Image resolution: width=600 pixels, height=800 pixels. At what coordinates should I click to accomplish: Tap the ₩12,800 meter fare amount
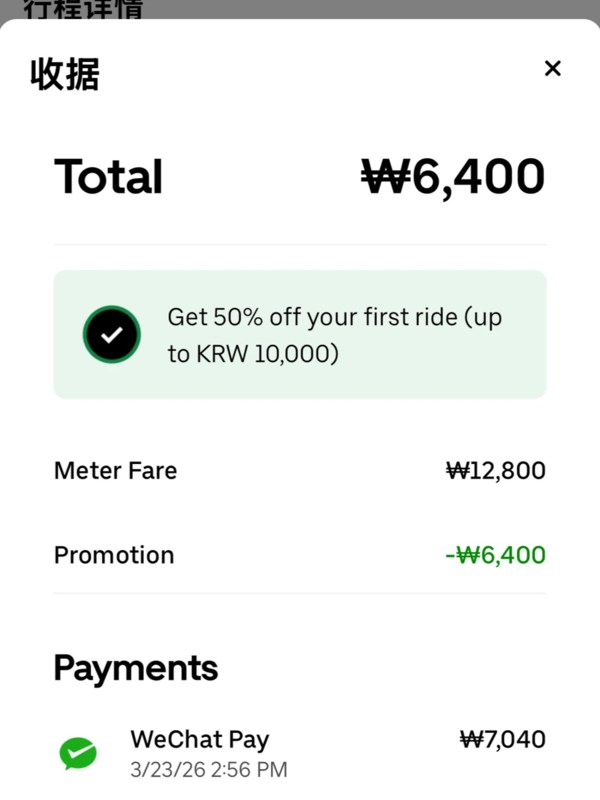click(x=496, y=470)
